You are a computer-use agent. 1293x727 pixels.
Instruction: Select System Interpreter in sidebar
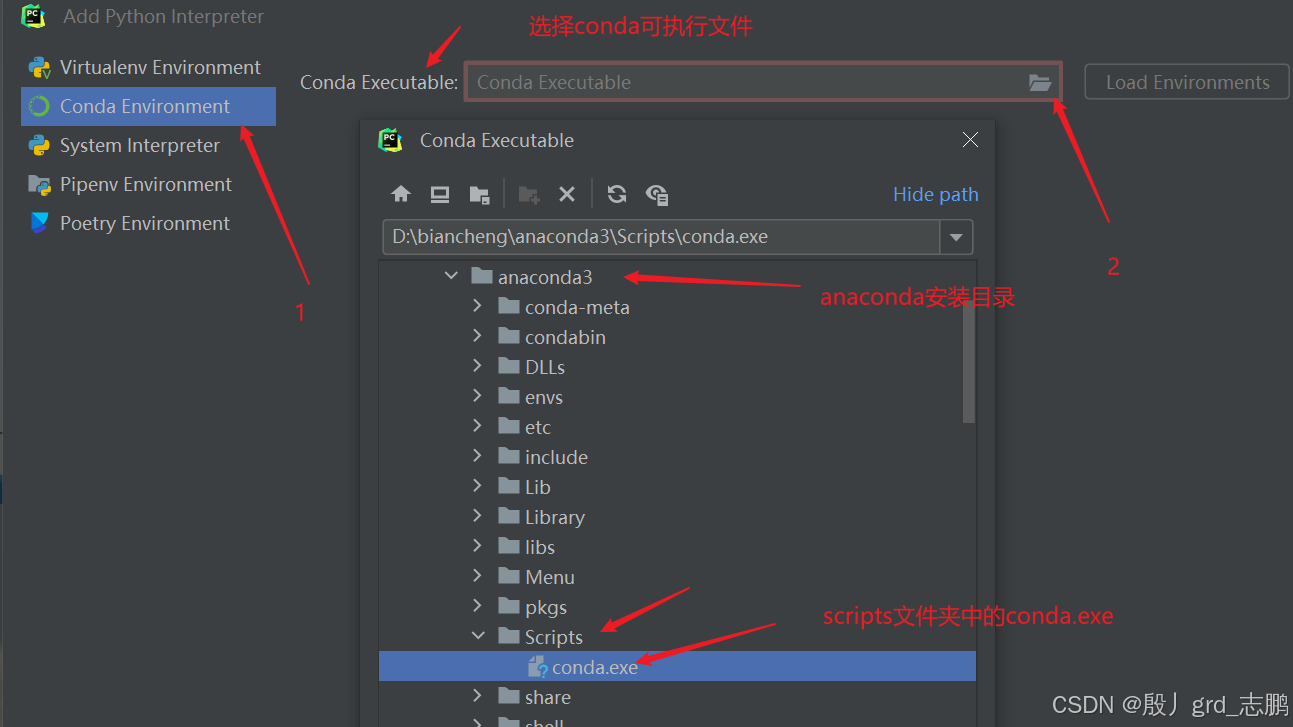click(148, 145)
